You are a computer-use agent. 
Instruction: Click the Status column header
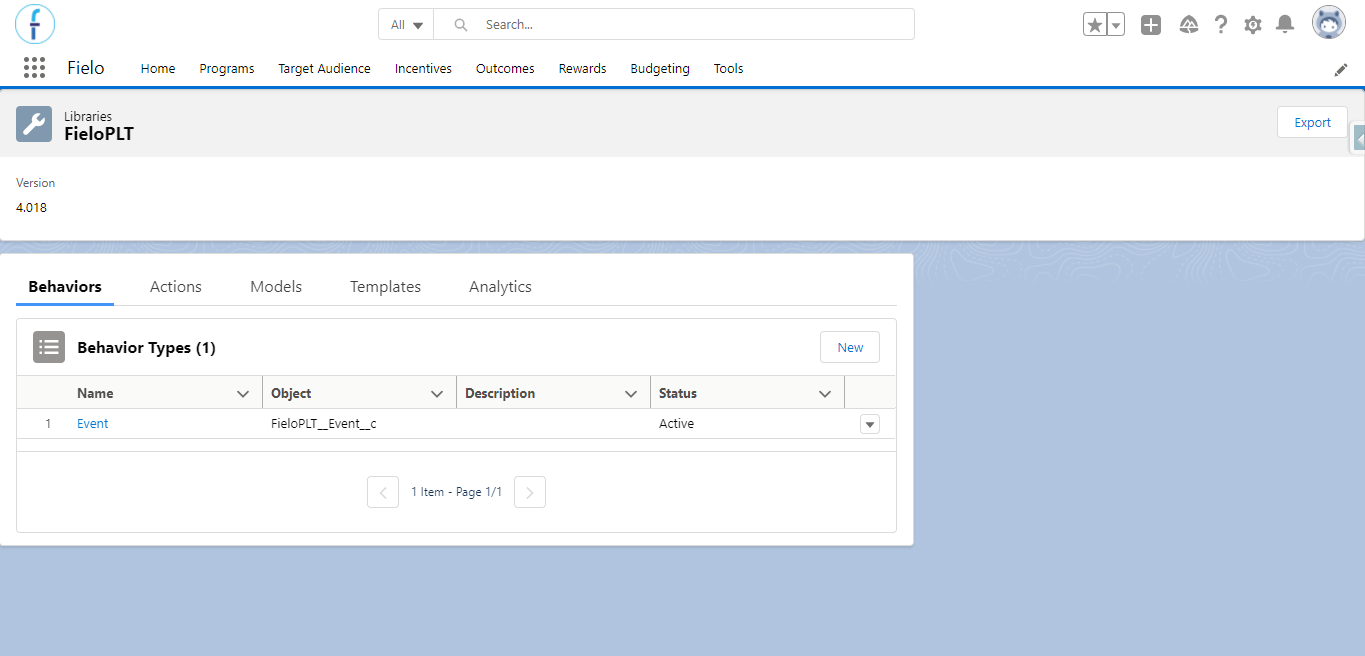(x=678, y=394)
